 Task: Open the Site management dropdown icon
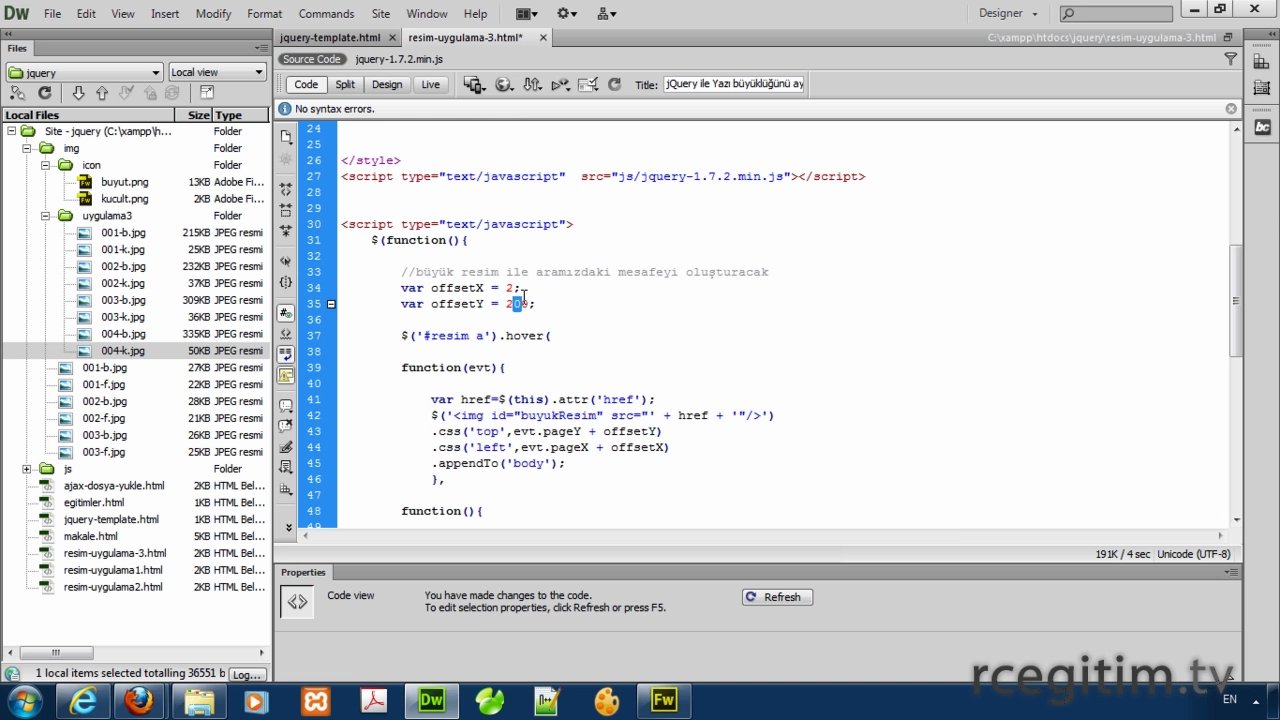point(606,14)
